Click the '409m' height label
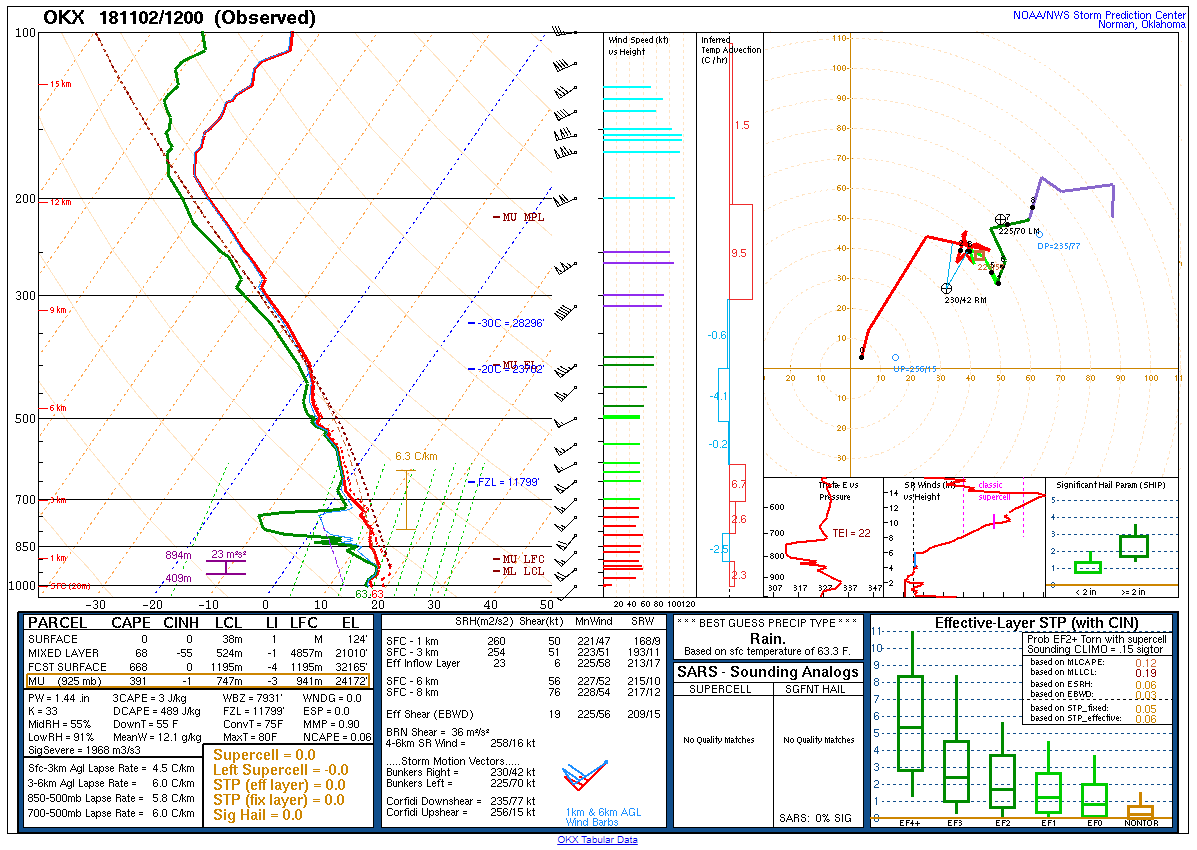Image resolution: width=1197 pixels, height=850 pixels. pyautogui.click(x=178, y=578)
